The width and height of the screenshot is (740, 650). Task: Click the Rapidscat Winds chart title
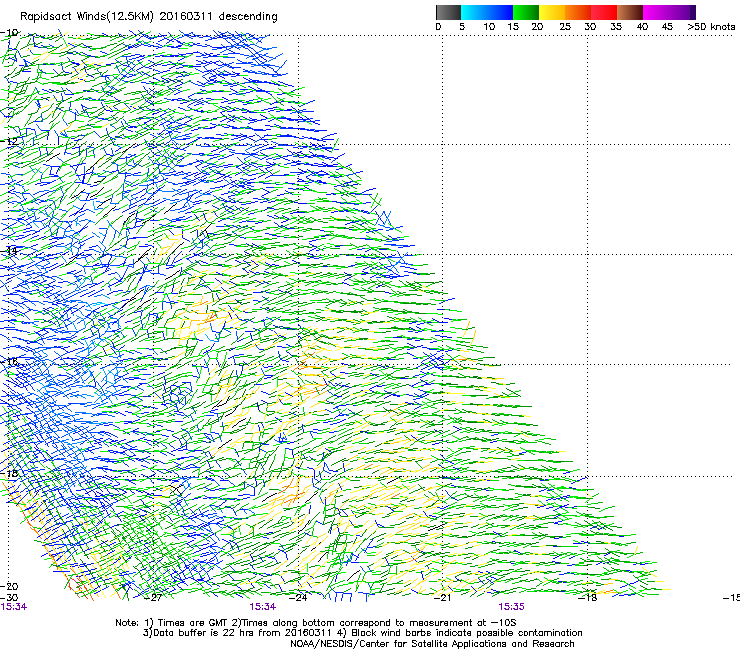tap(149, 16)
